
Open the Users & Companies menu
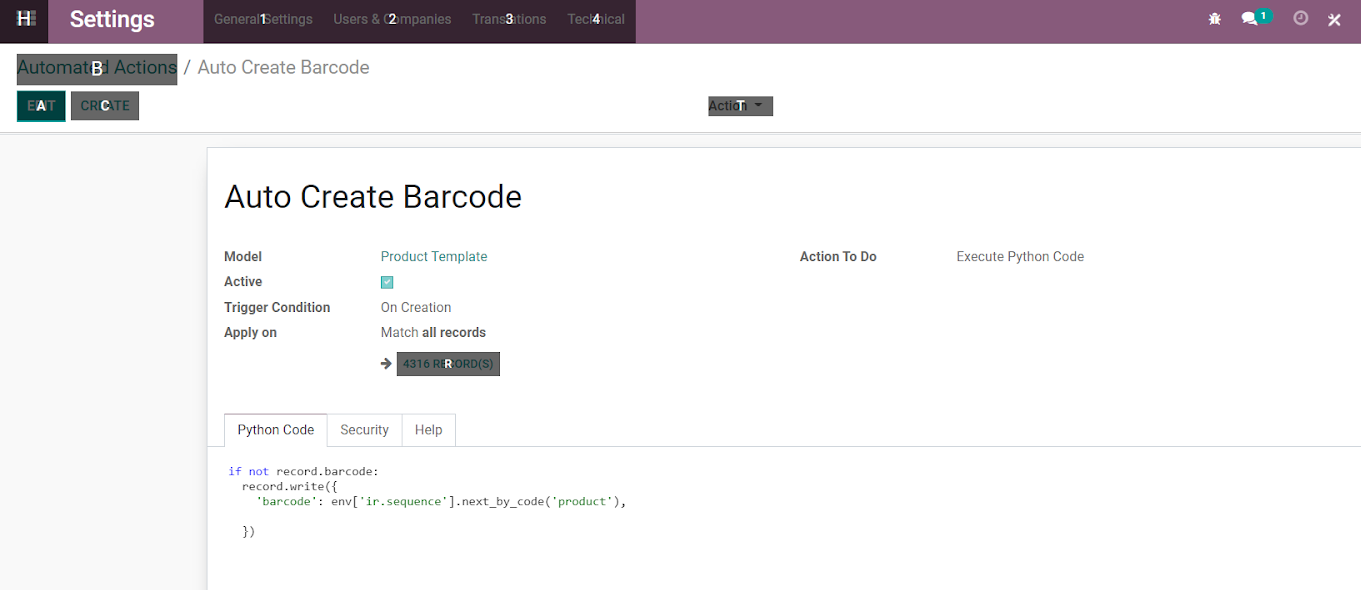(x=392, y=19)
